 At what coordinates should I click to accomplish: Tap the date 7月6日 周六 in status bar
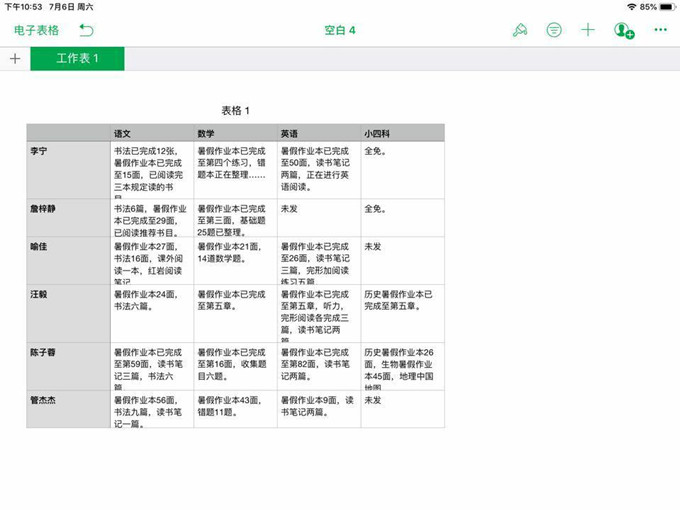71,7
